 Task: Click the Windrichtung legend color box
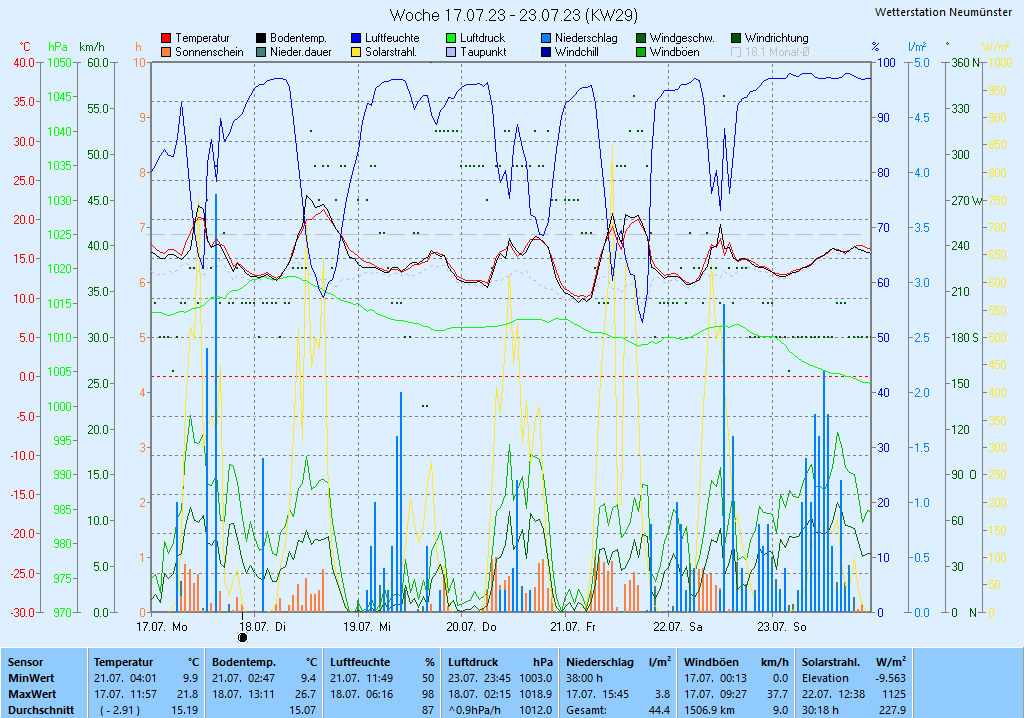736,39
